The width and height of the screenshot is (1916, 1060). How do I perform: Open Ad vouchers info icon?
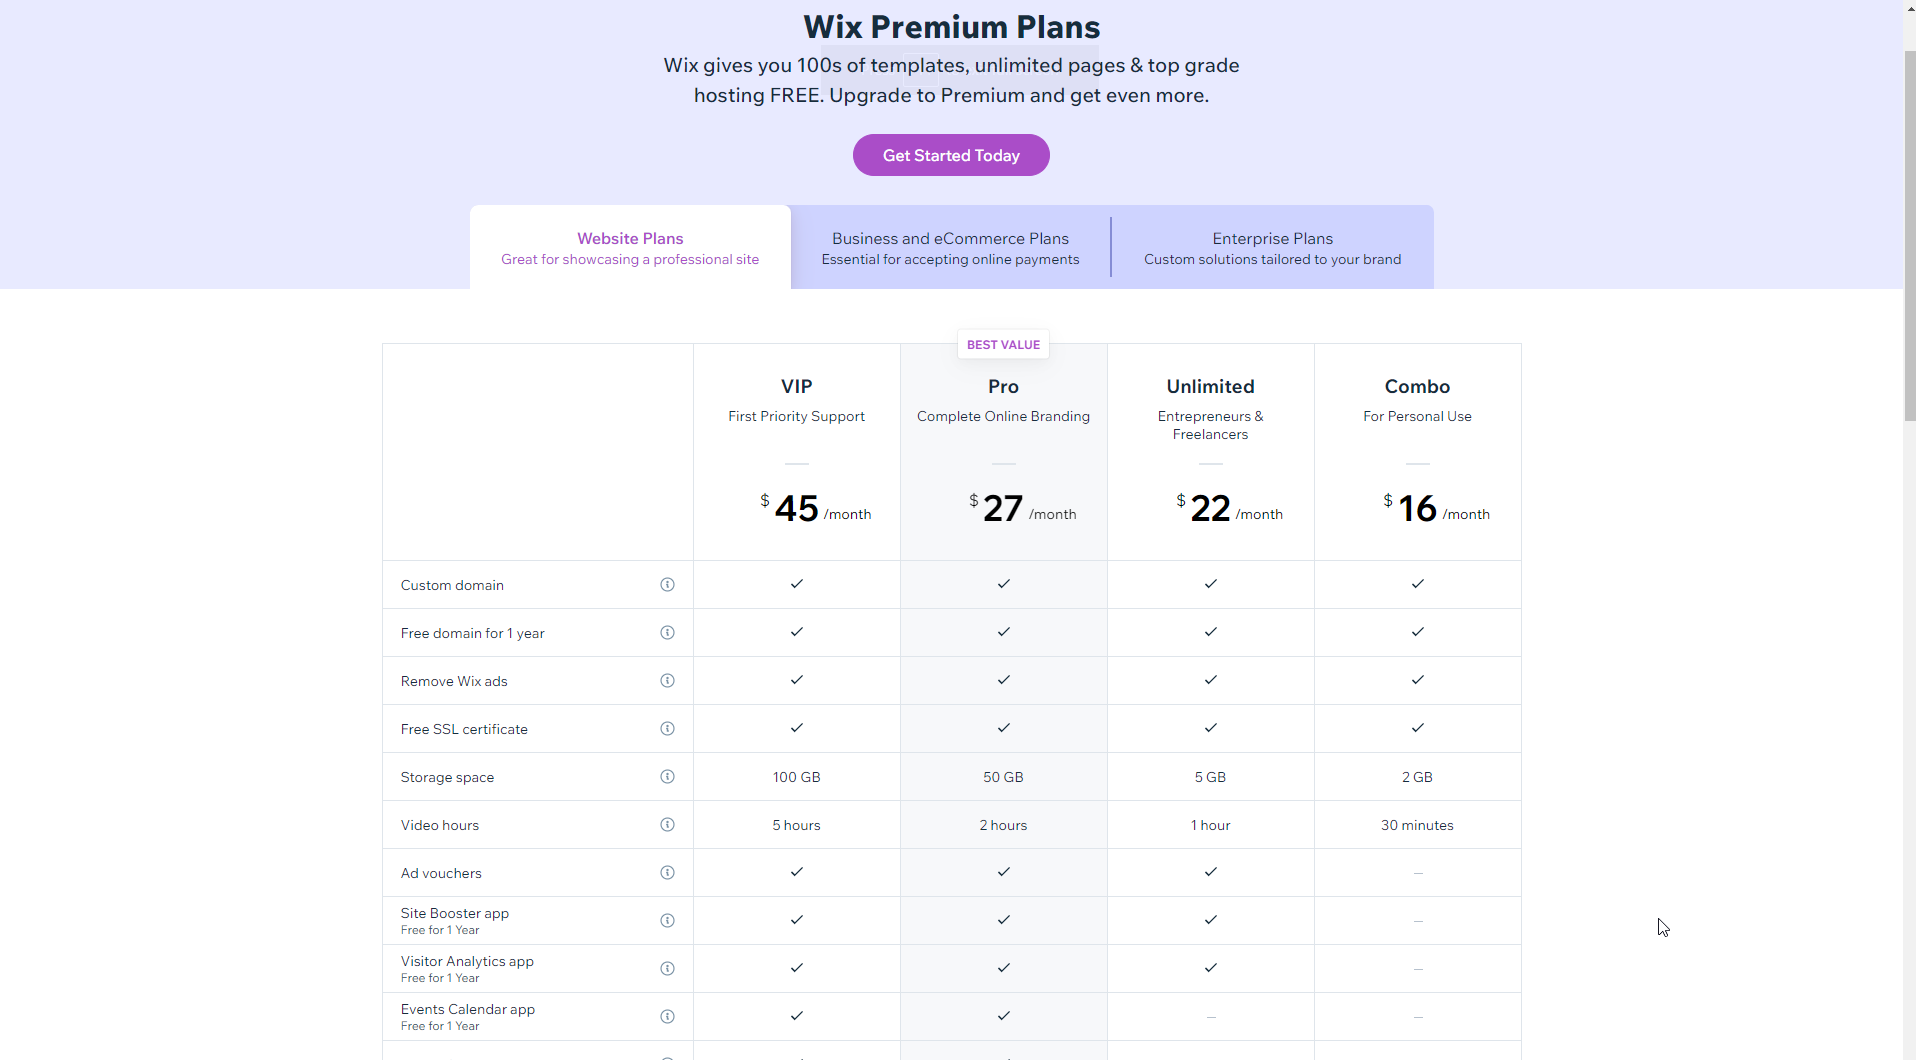click(x=667, y=873)
